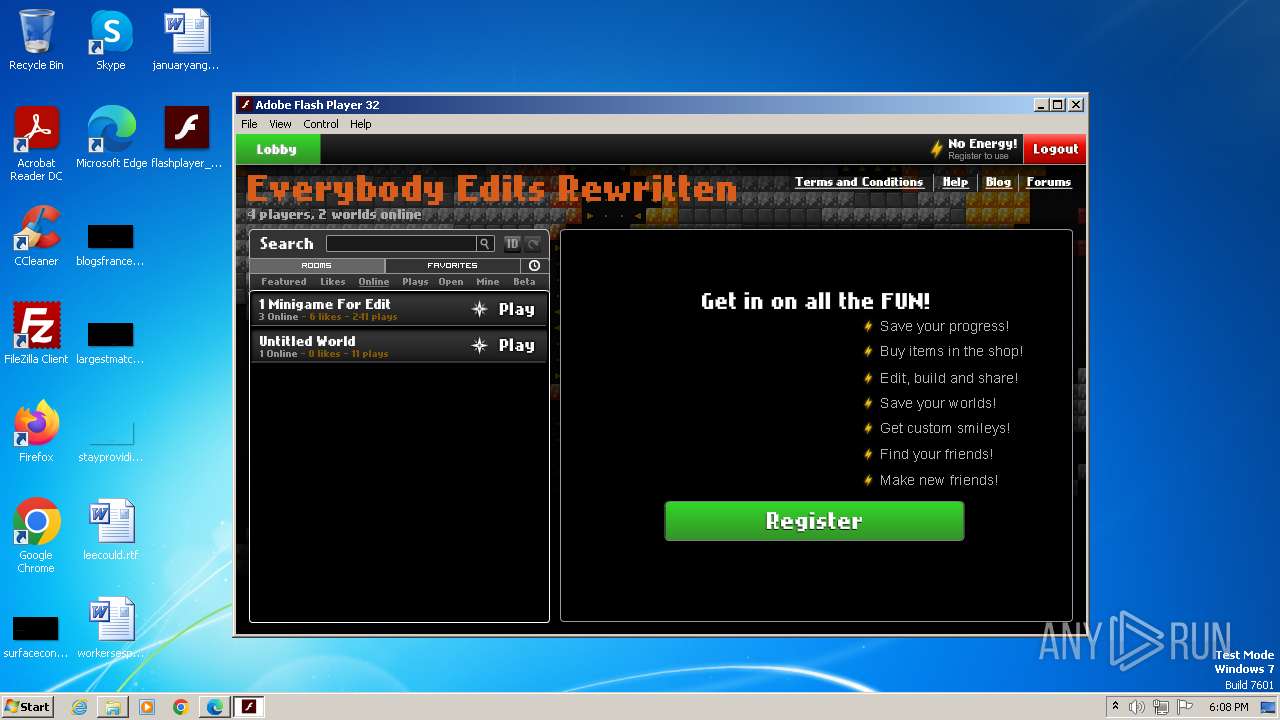1280x720 pixels.
Task: Click Edge in the taskbar
Action: (214, 707)
